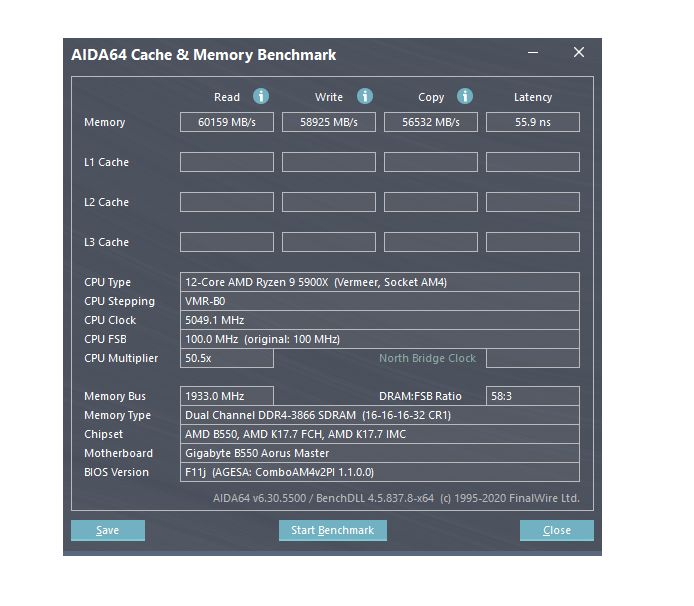This screenshot has width=694, height=606.
Task: Click the CPU FSB value 100.0 MHz
Action: point(380,339)
